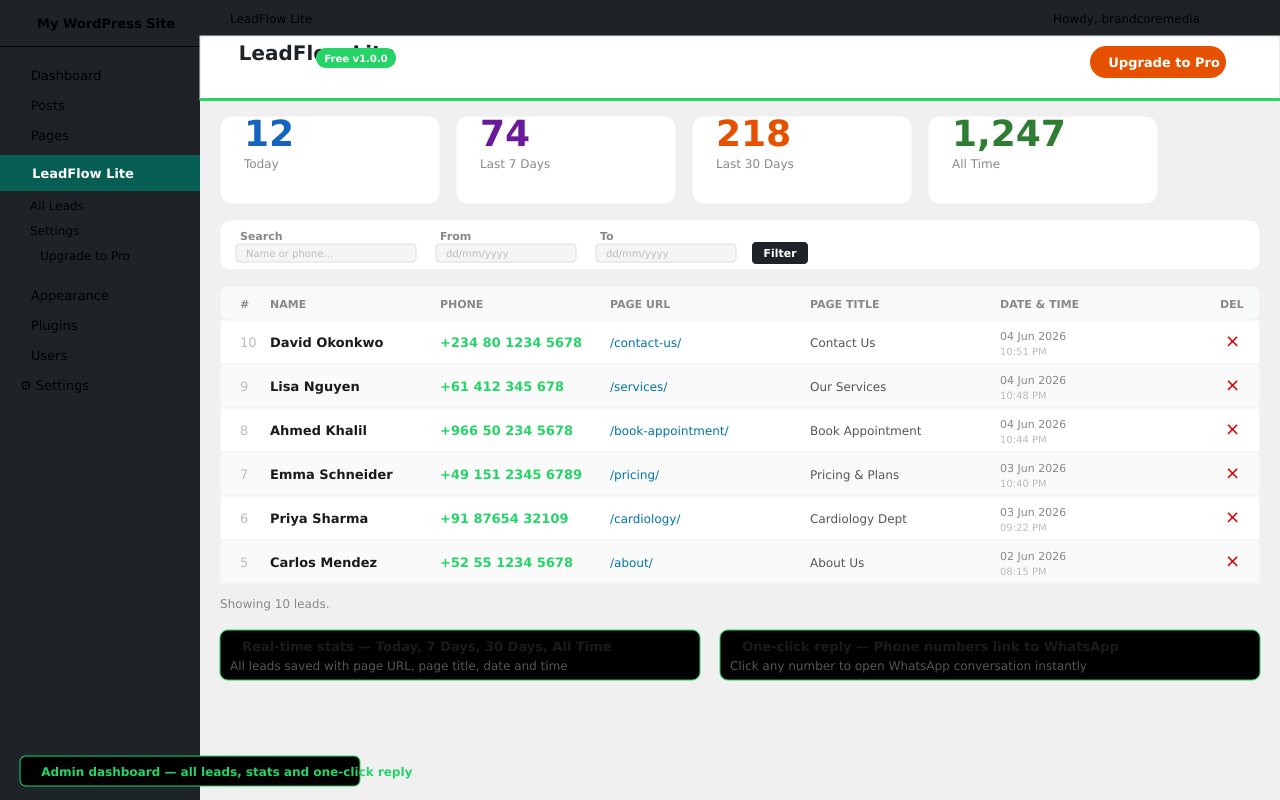The width and height of the screenshot is (1280, 800).
Task: Apply the Filter button
Action: pyautogui.click(x=780, y=253)
